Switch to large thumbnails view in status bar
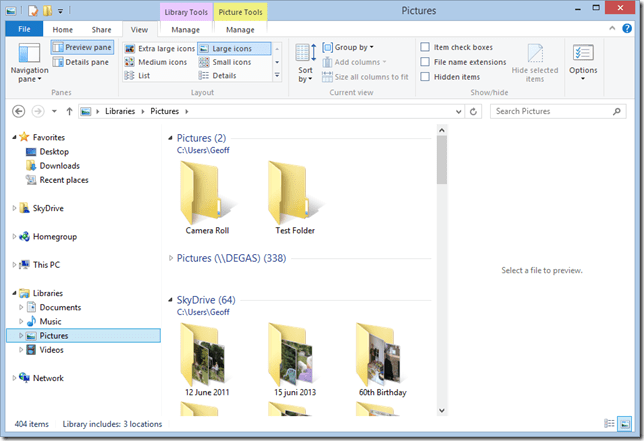 [x=625, y=423]
